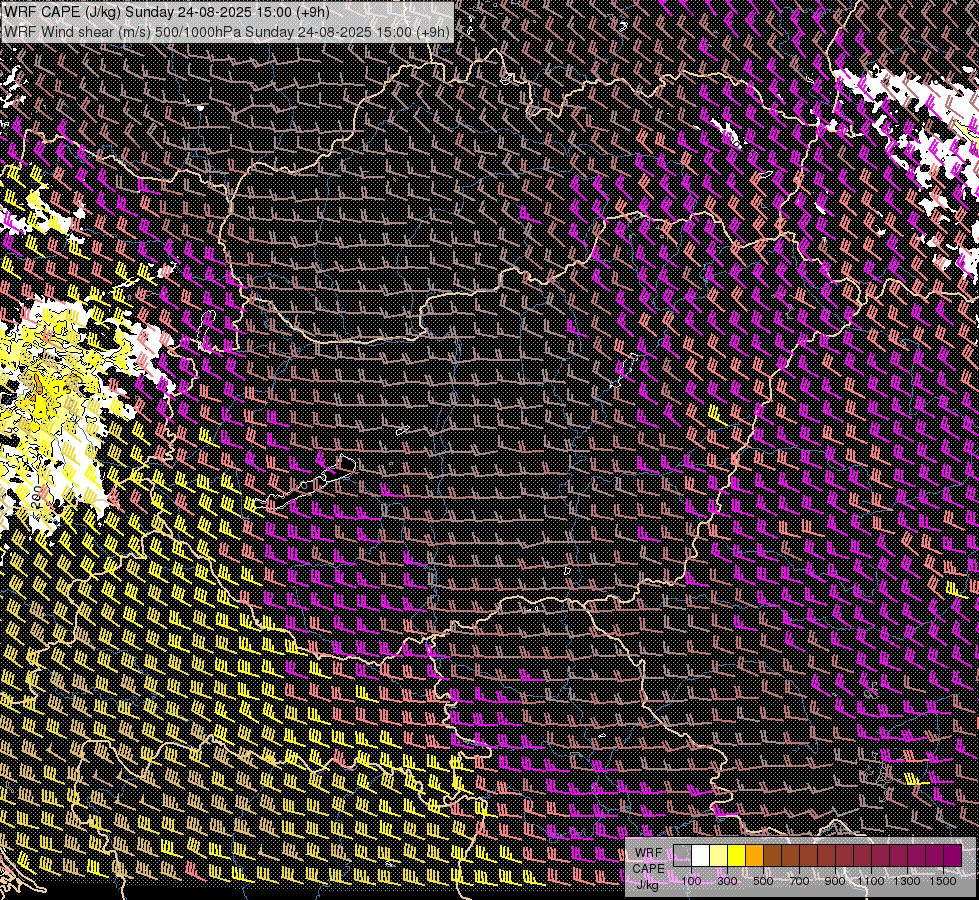Click the legend value 700
The height and width of the screenshot is (900, 979).
point(799,881)
